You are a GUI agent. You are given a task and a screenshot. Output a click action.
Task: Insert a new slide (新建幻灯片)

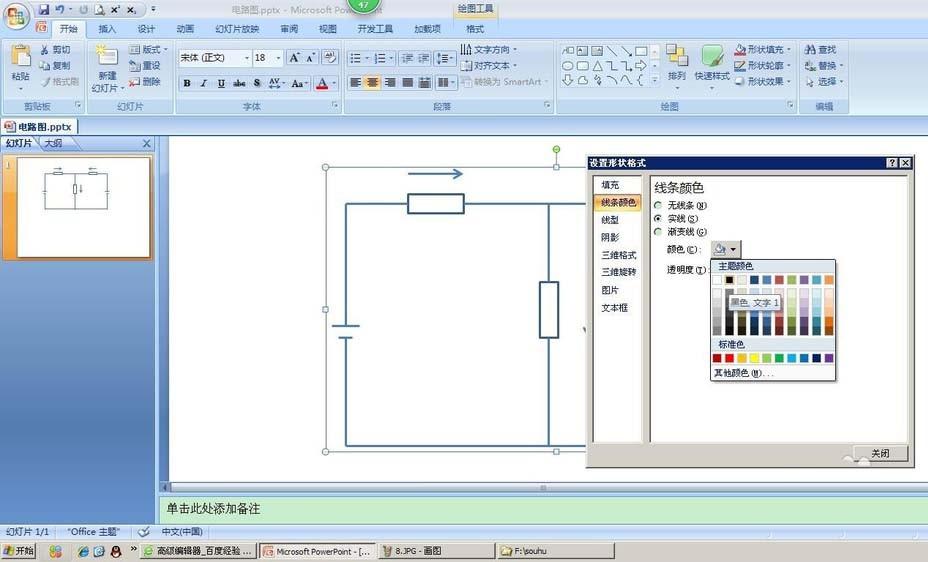click(x=106, y=66)
